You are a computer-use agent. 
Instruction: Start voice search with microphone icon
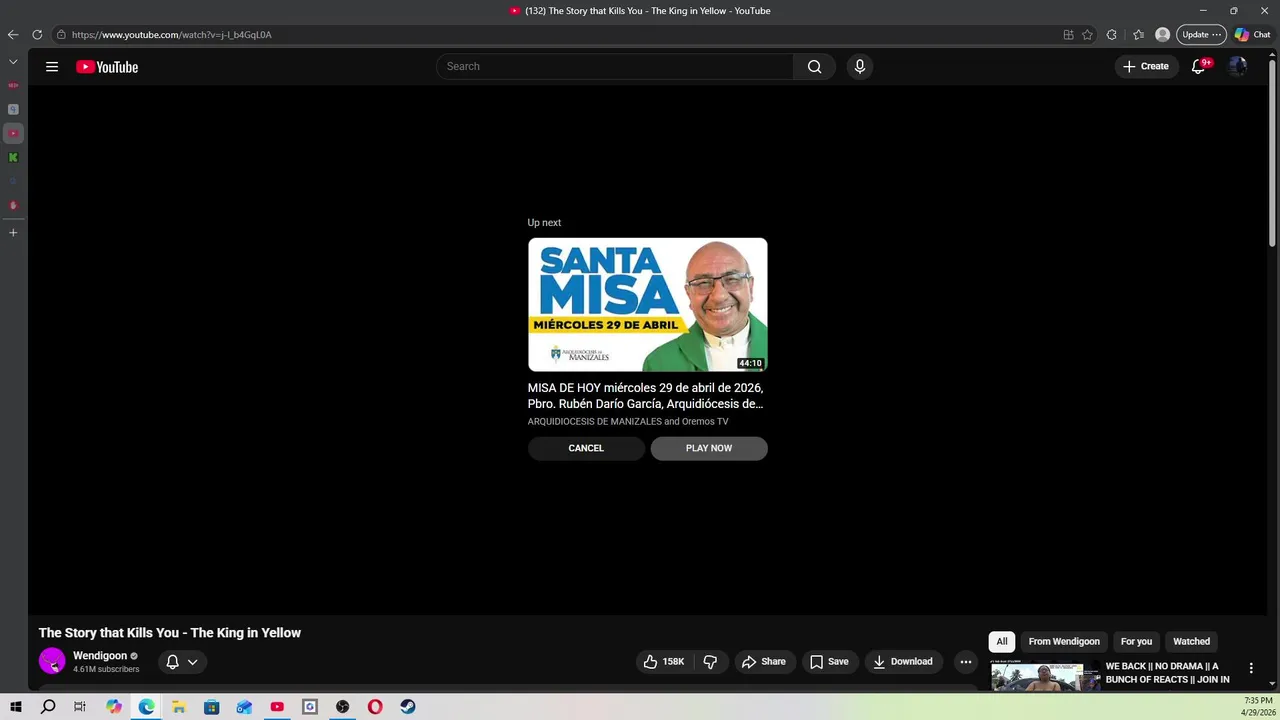pyautogui.click(x=859, y=67)
